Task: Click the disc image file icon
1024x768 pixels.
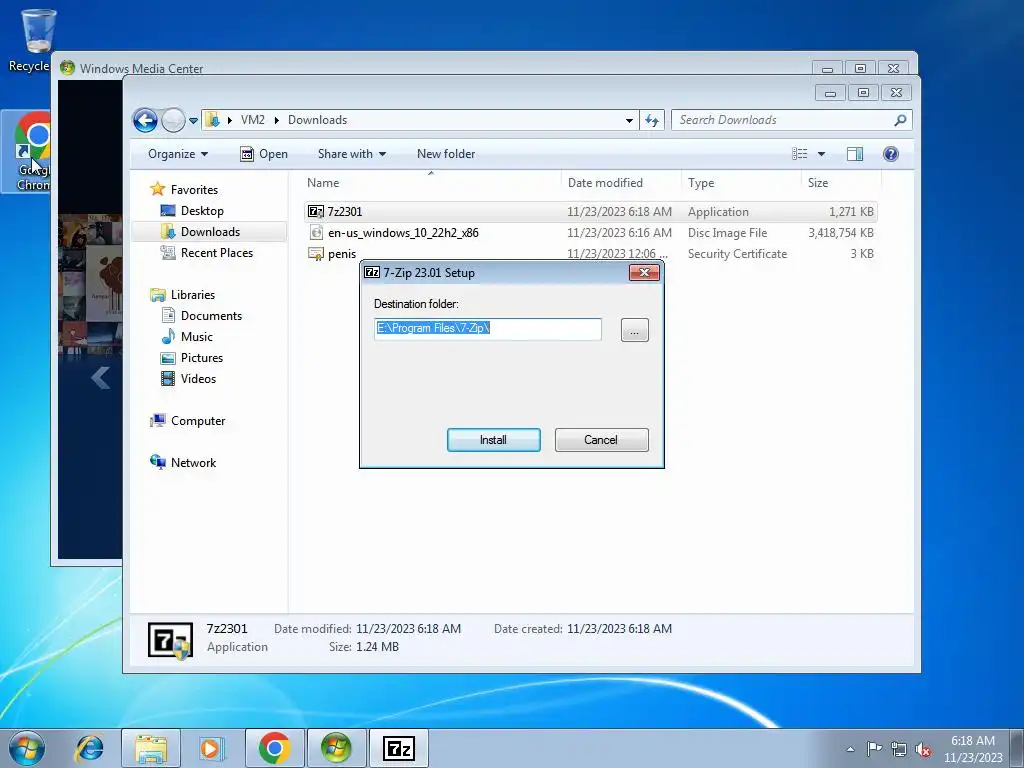Action: 316,232
